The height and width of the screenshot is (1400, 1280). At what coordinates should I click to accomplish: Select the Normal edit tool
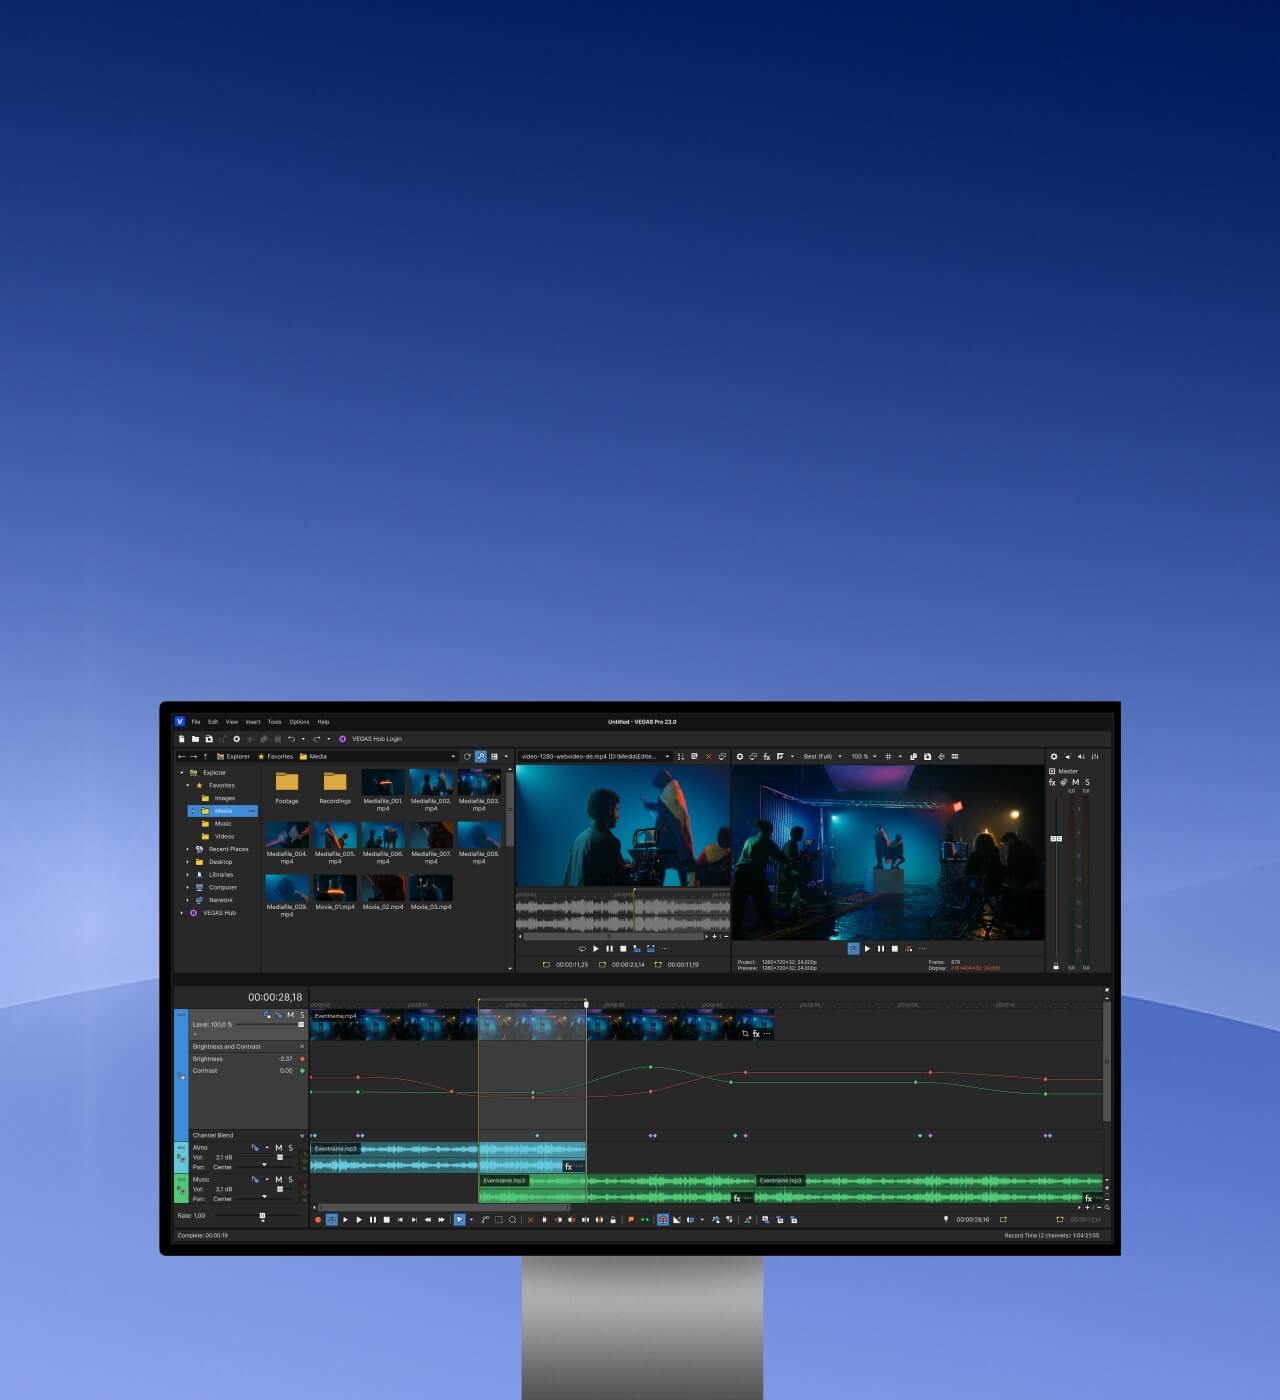[x=459, y=1220]
